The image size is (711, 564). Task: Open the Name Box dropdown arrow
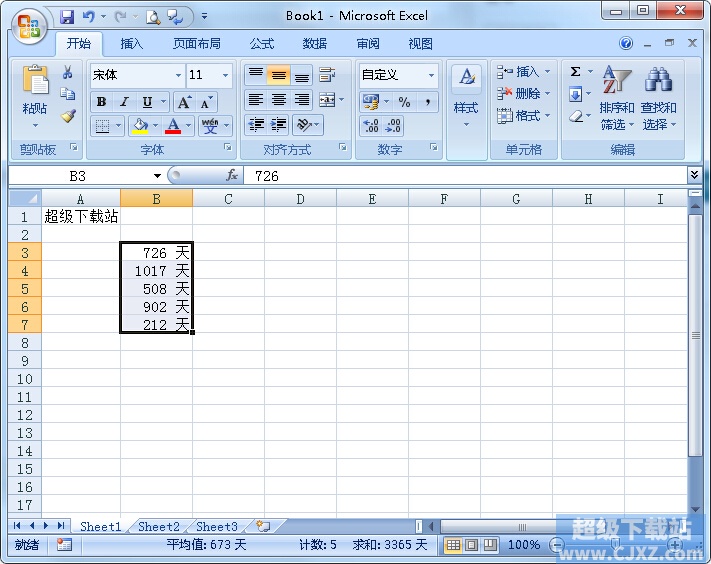[x=157, y=175]
